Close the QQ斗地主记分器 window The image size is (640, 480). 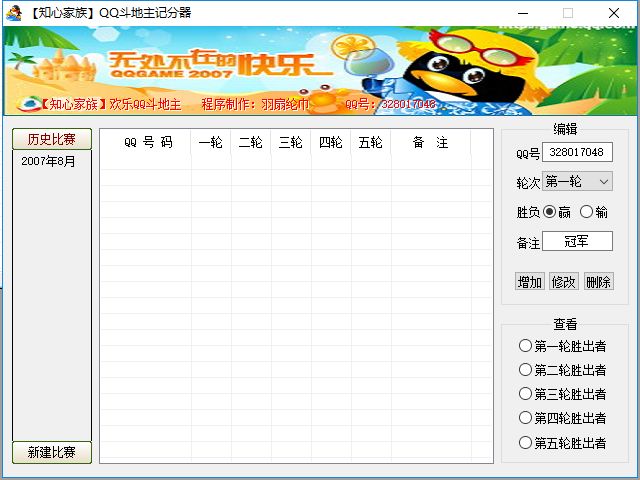pos(613,13)
